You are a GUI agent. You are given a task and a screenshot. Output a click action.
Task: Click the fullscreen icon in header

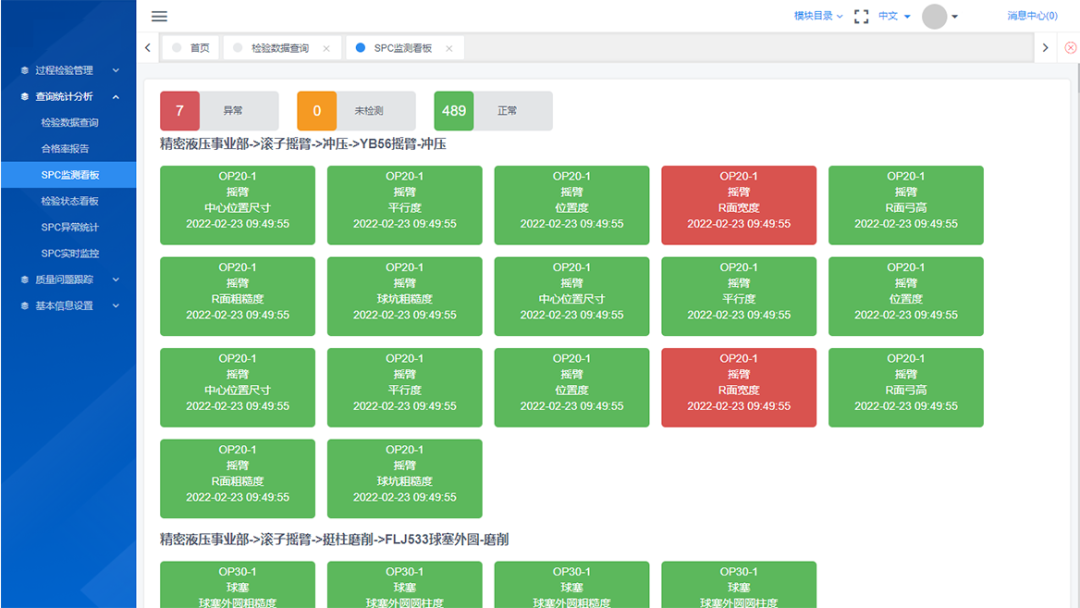click(x=861, y=17)
